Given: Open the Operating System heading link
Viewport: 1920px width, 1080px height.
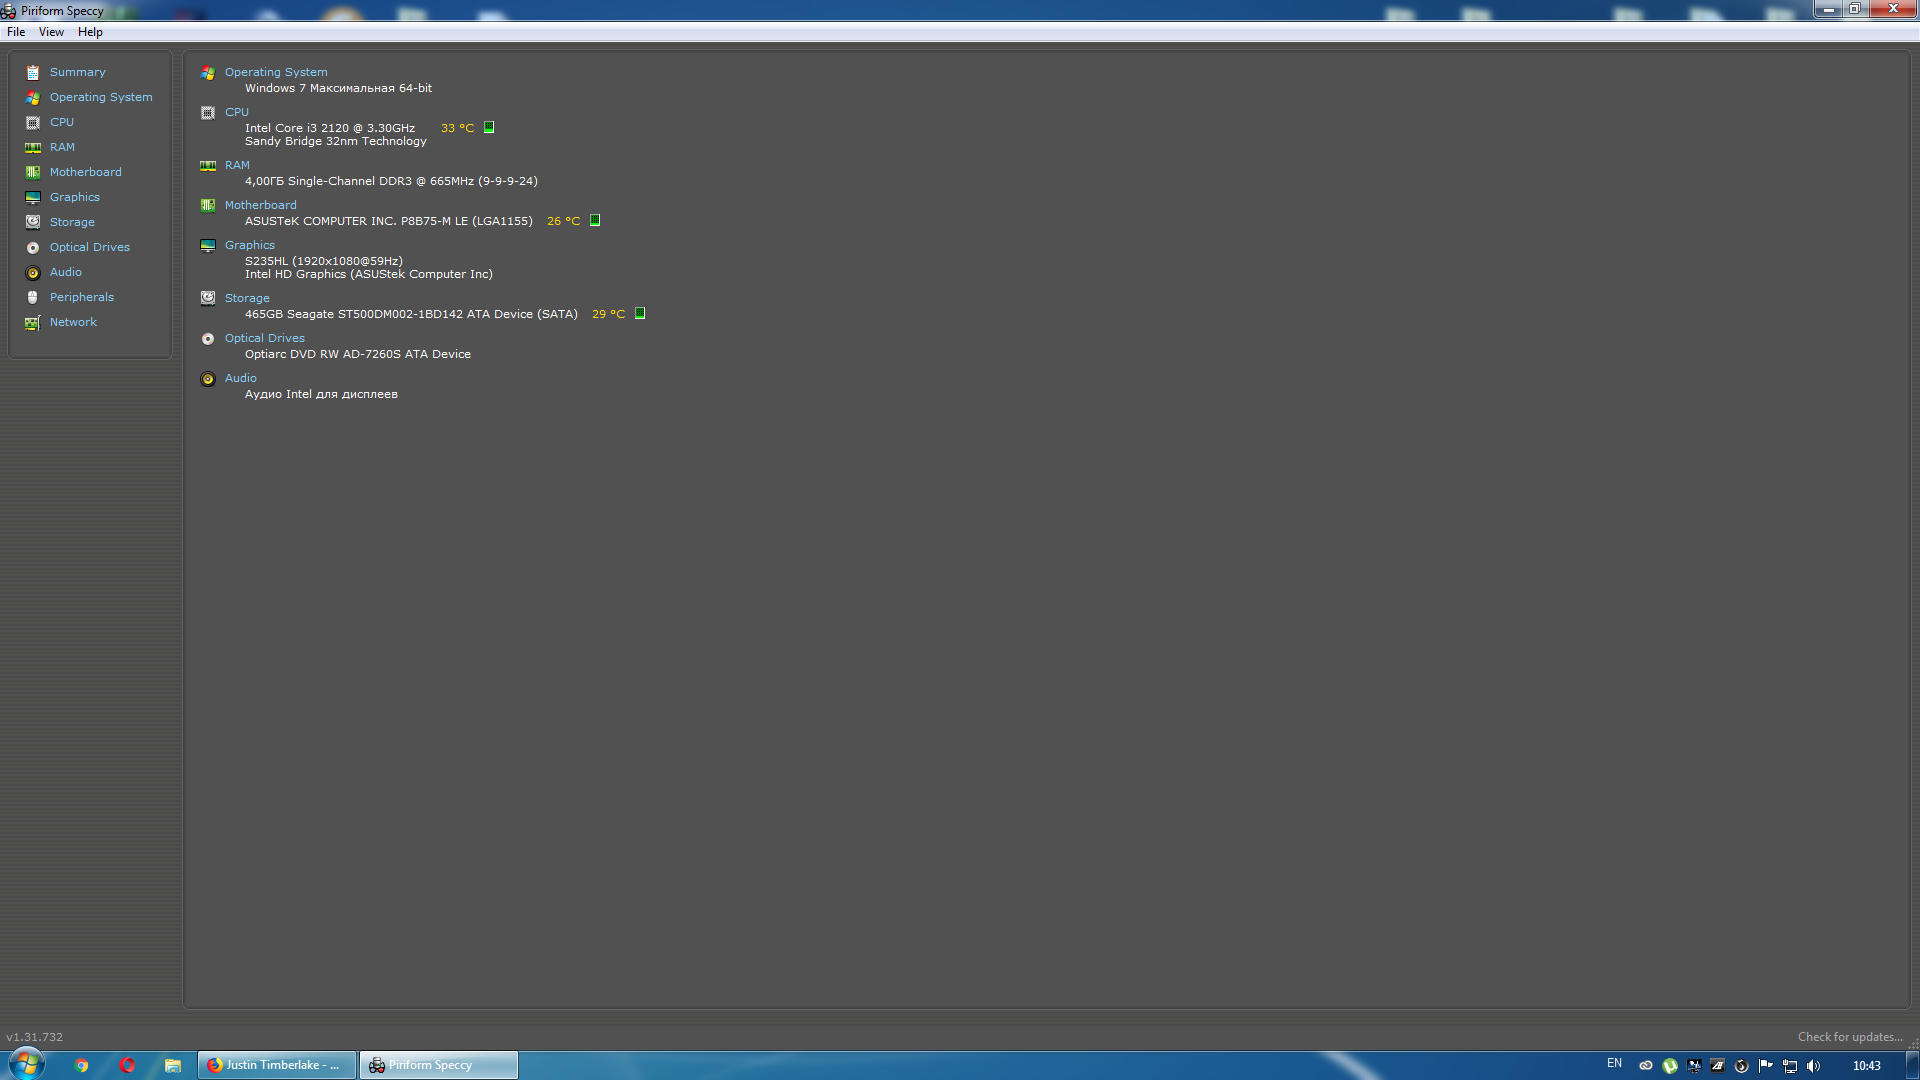Looking at the screenshot, I should point(275,72).
